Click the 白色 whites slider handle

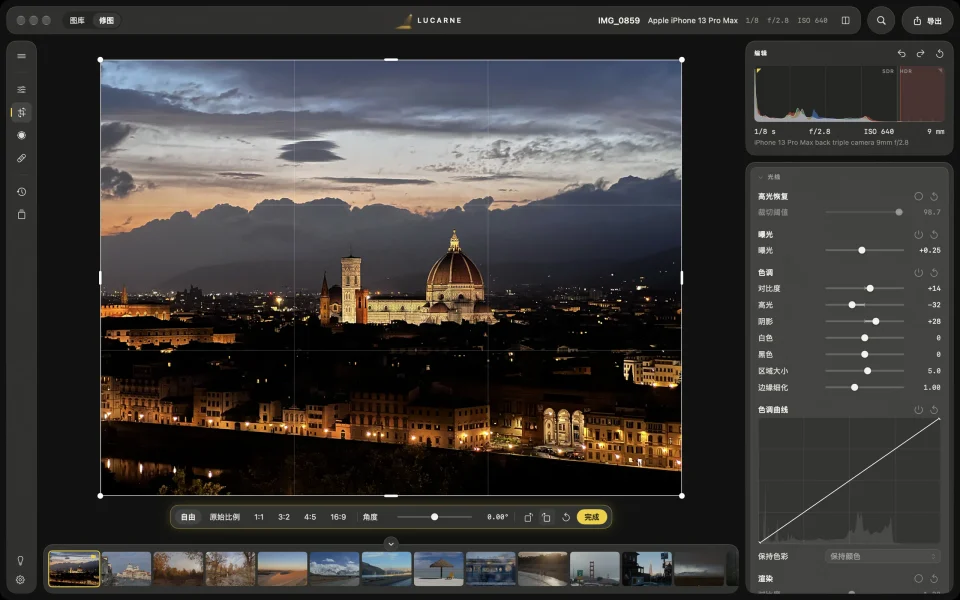(864, 338)
